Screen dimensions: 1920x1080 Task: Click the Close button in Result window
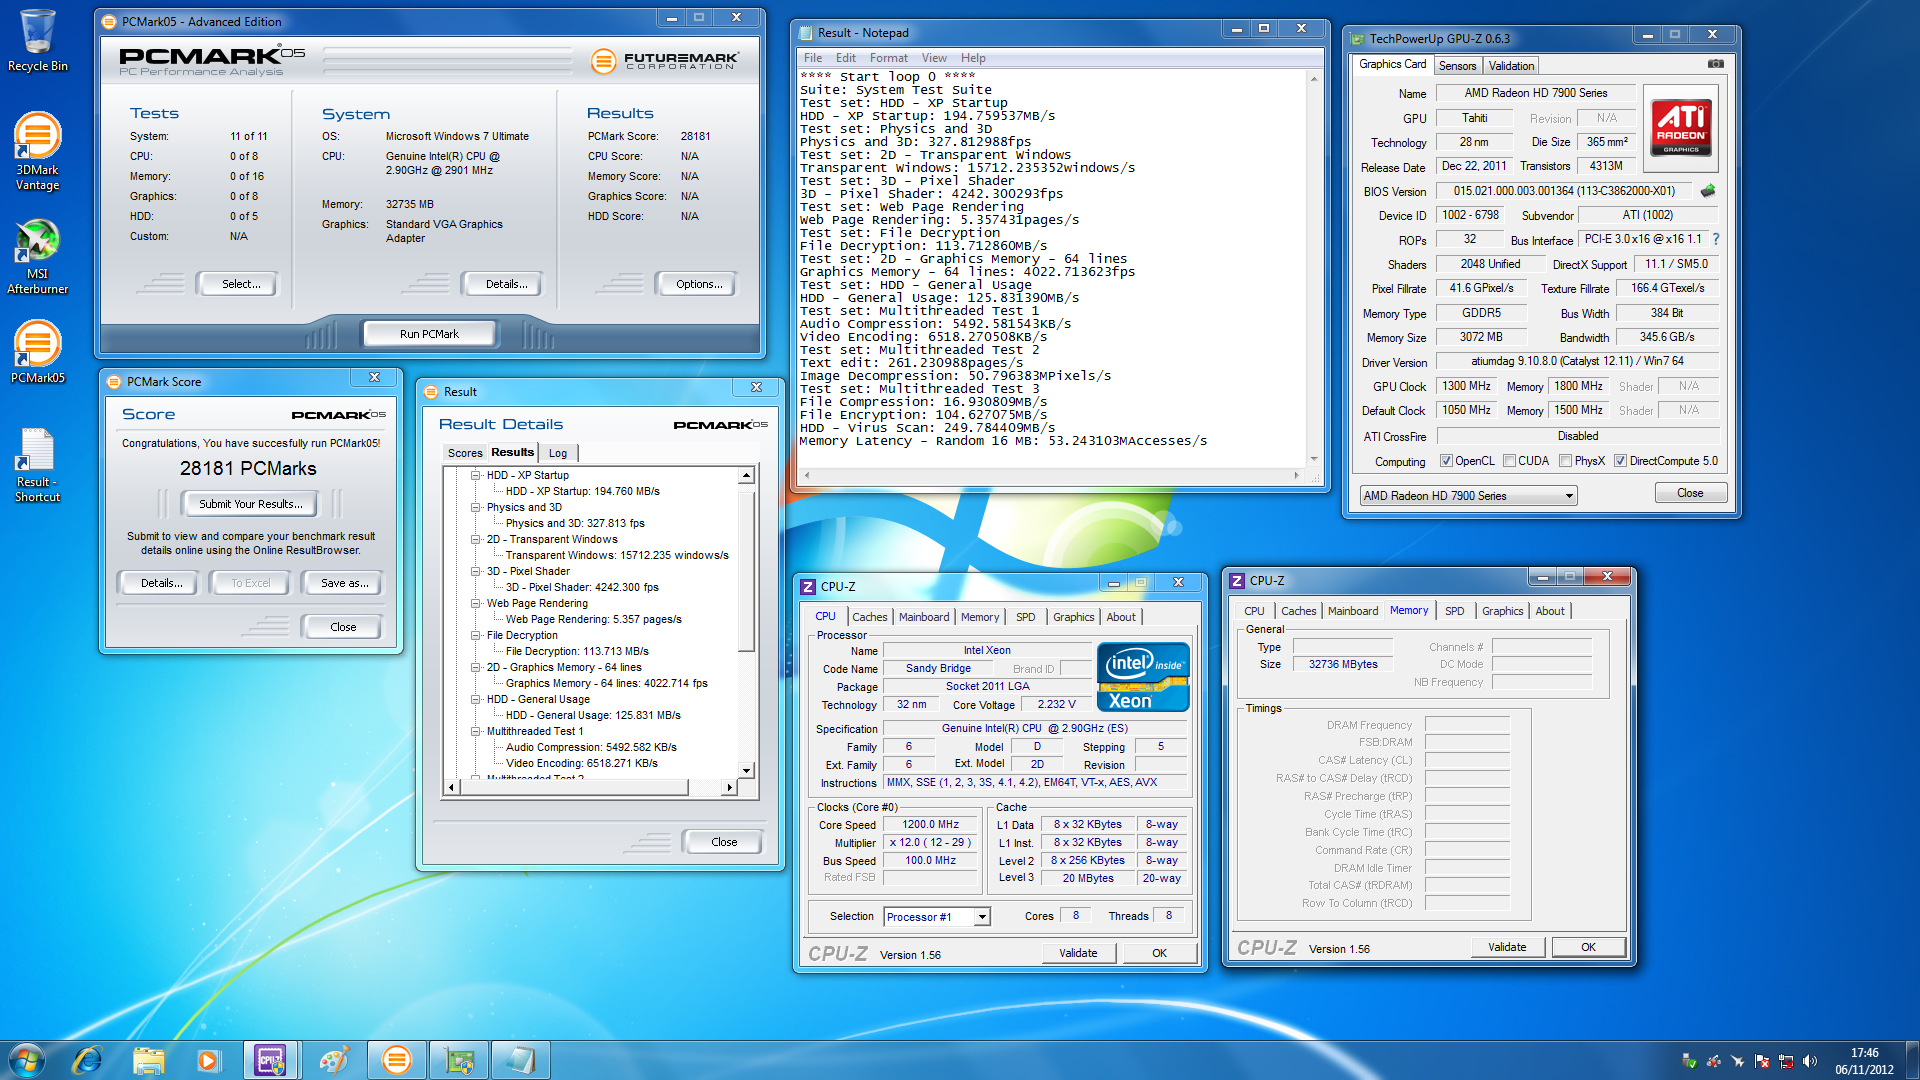(723, 842)
